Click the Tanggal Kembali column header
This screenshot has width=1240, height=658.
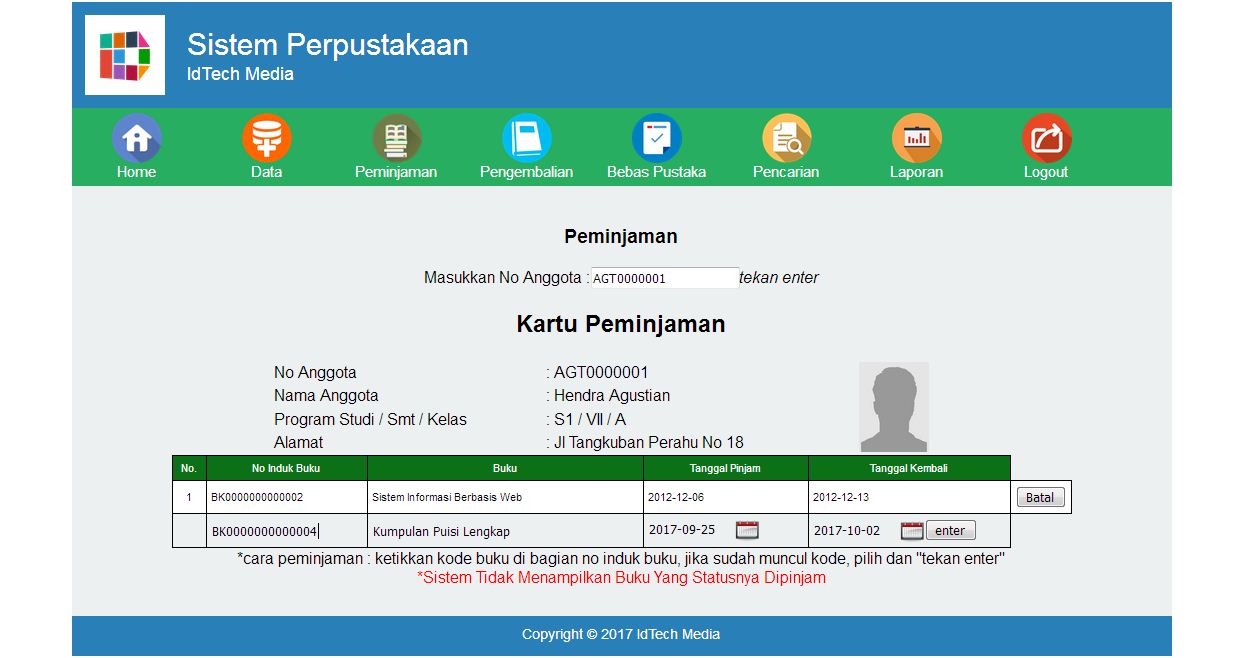pyautogui.click(x=909, y=468)
